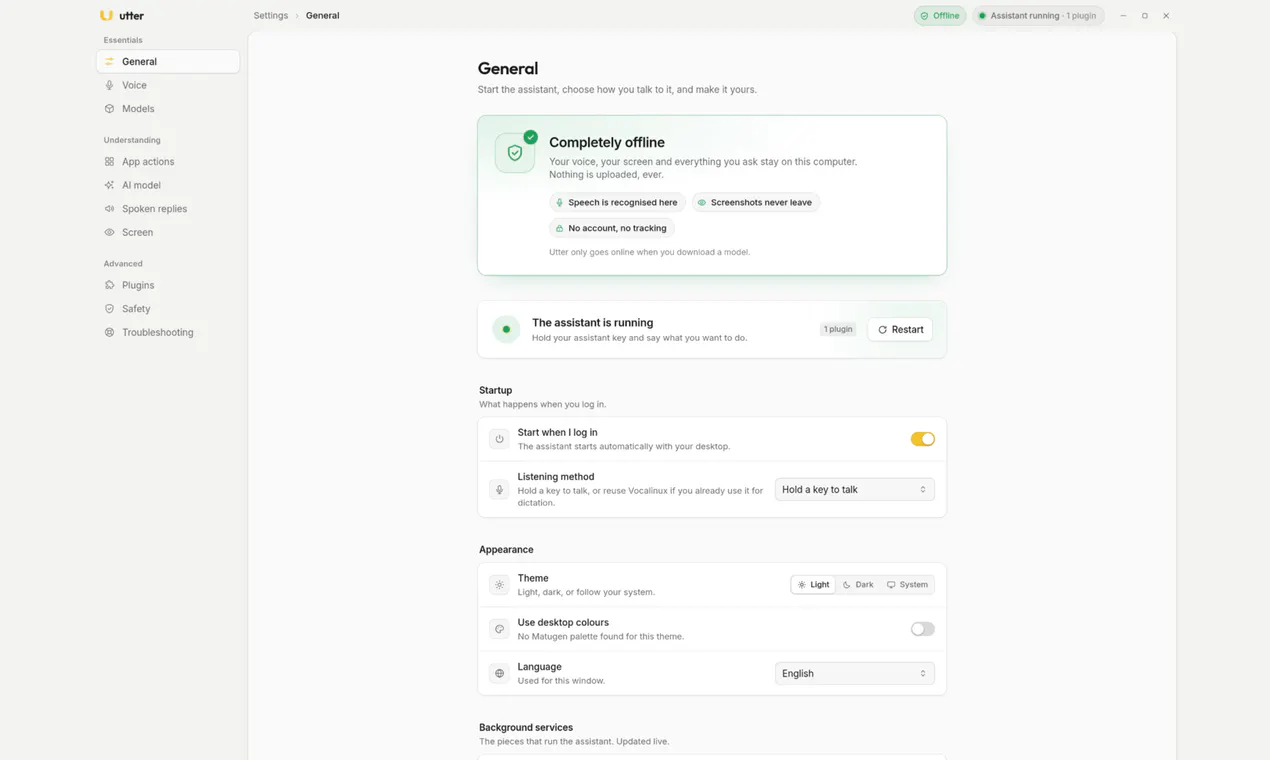Switch to AI model settings
The width and height of the screenshot is (1270, 760).
coord(168,185)
